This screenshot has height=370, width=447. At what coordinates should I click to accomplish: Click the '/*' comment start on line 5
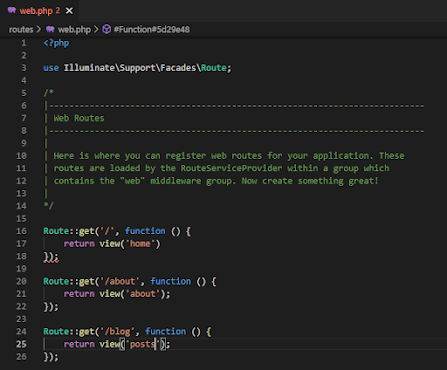49,93
